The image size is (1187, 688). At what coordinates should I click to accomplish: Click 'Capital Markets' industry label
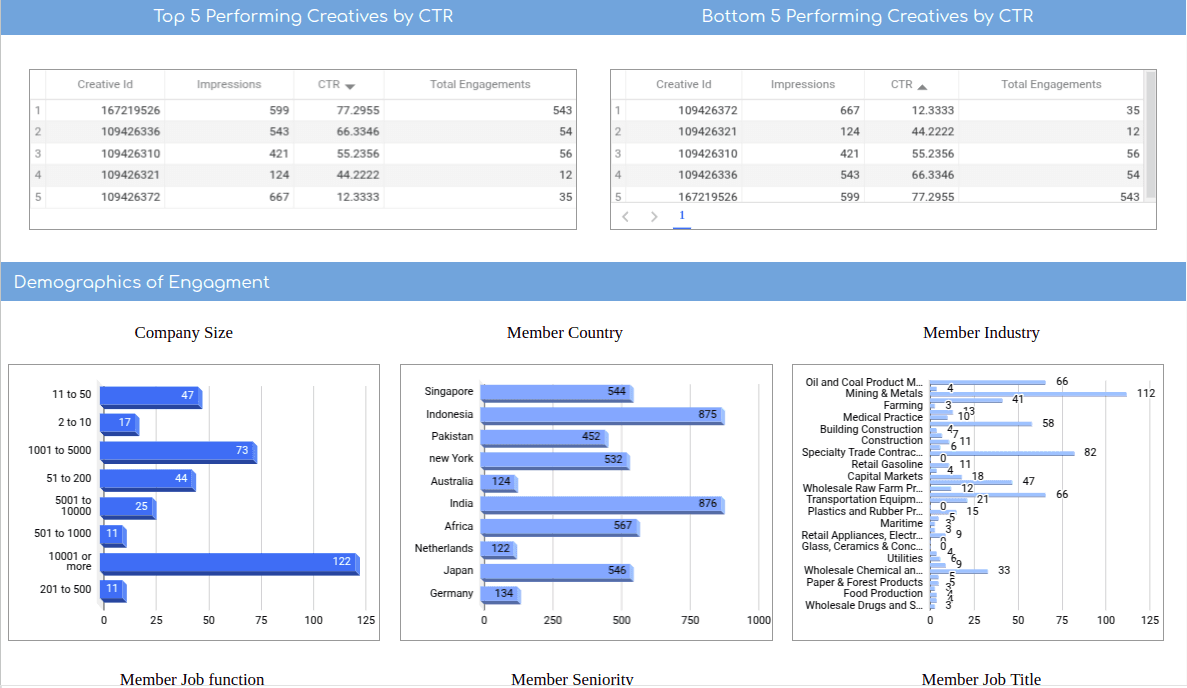click(884, 477)
